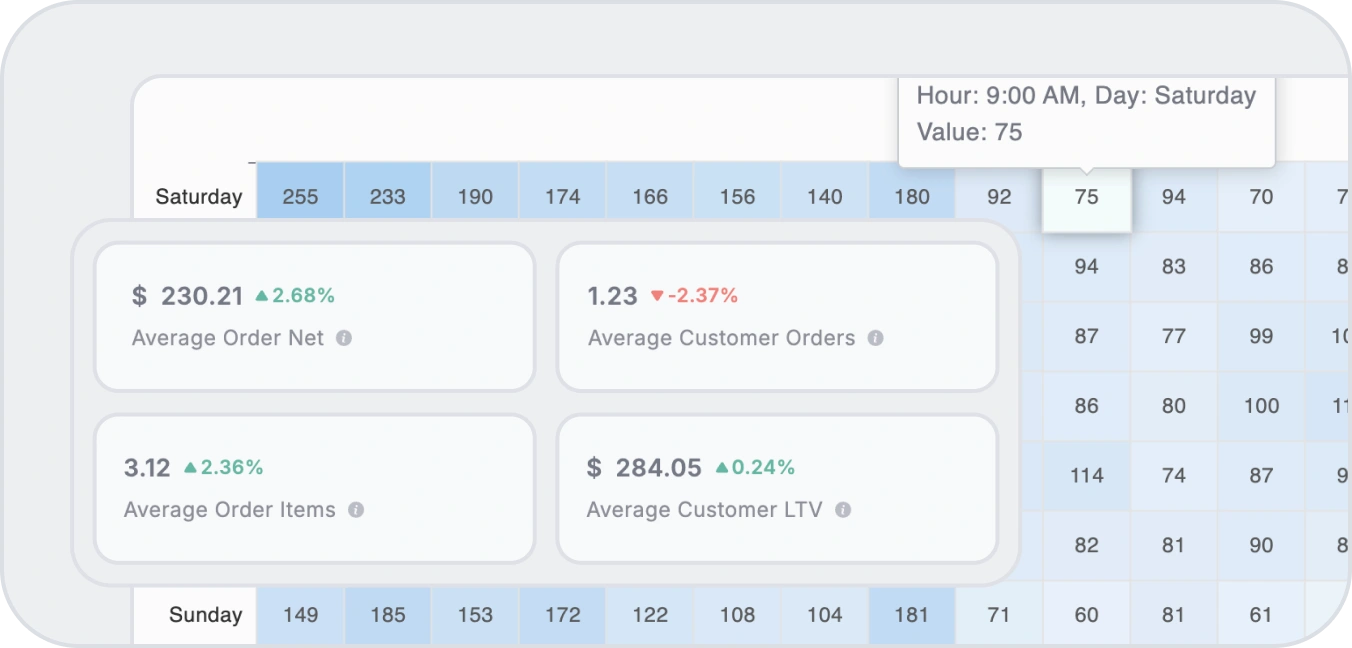Click the $ 284.05 Average Customer LTV value

click(645, 467)
